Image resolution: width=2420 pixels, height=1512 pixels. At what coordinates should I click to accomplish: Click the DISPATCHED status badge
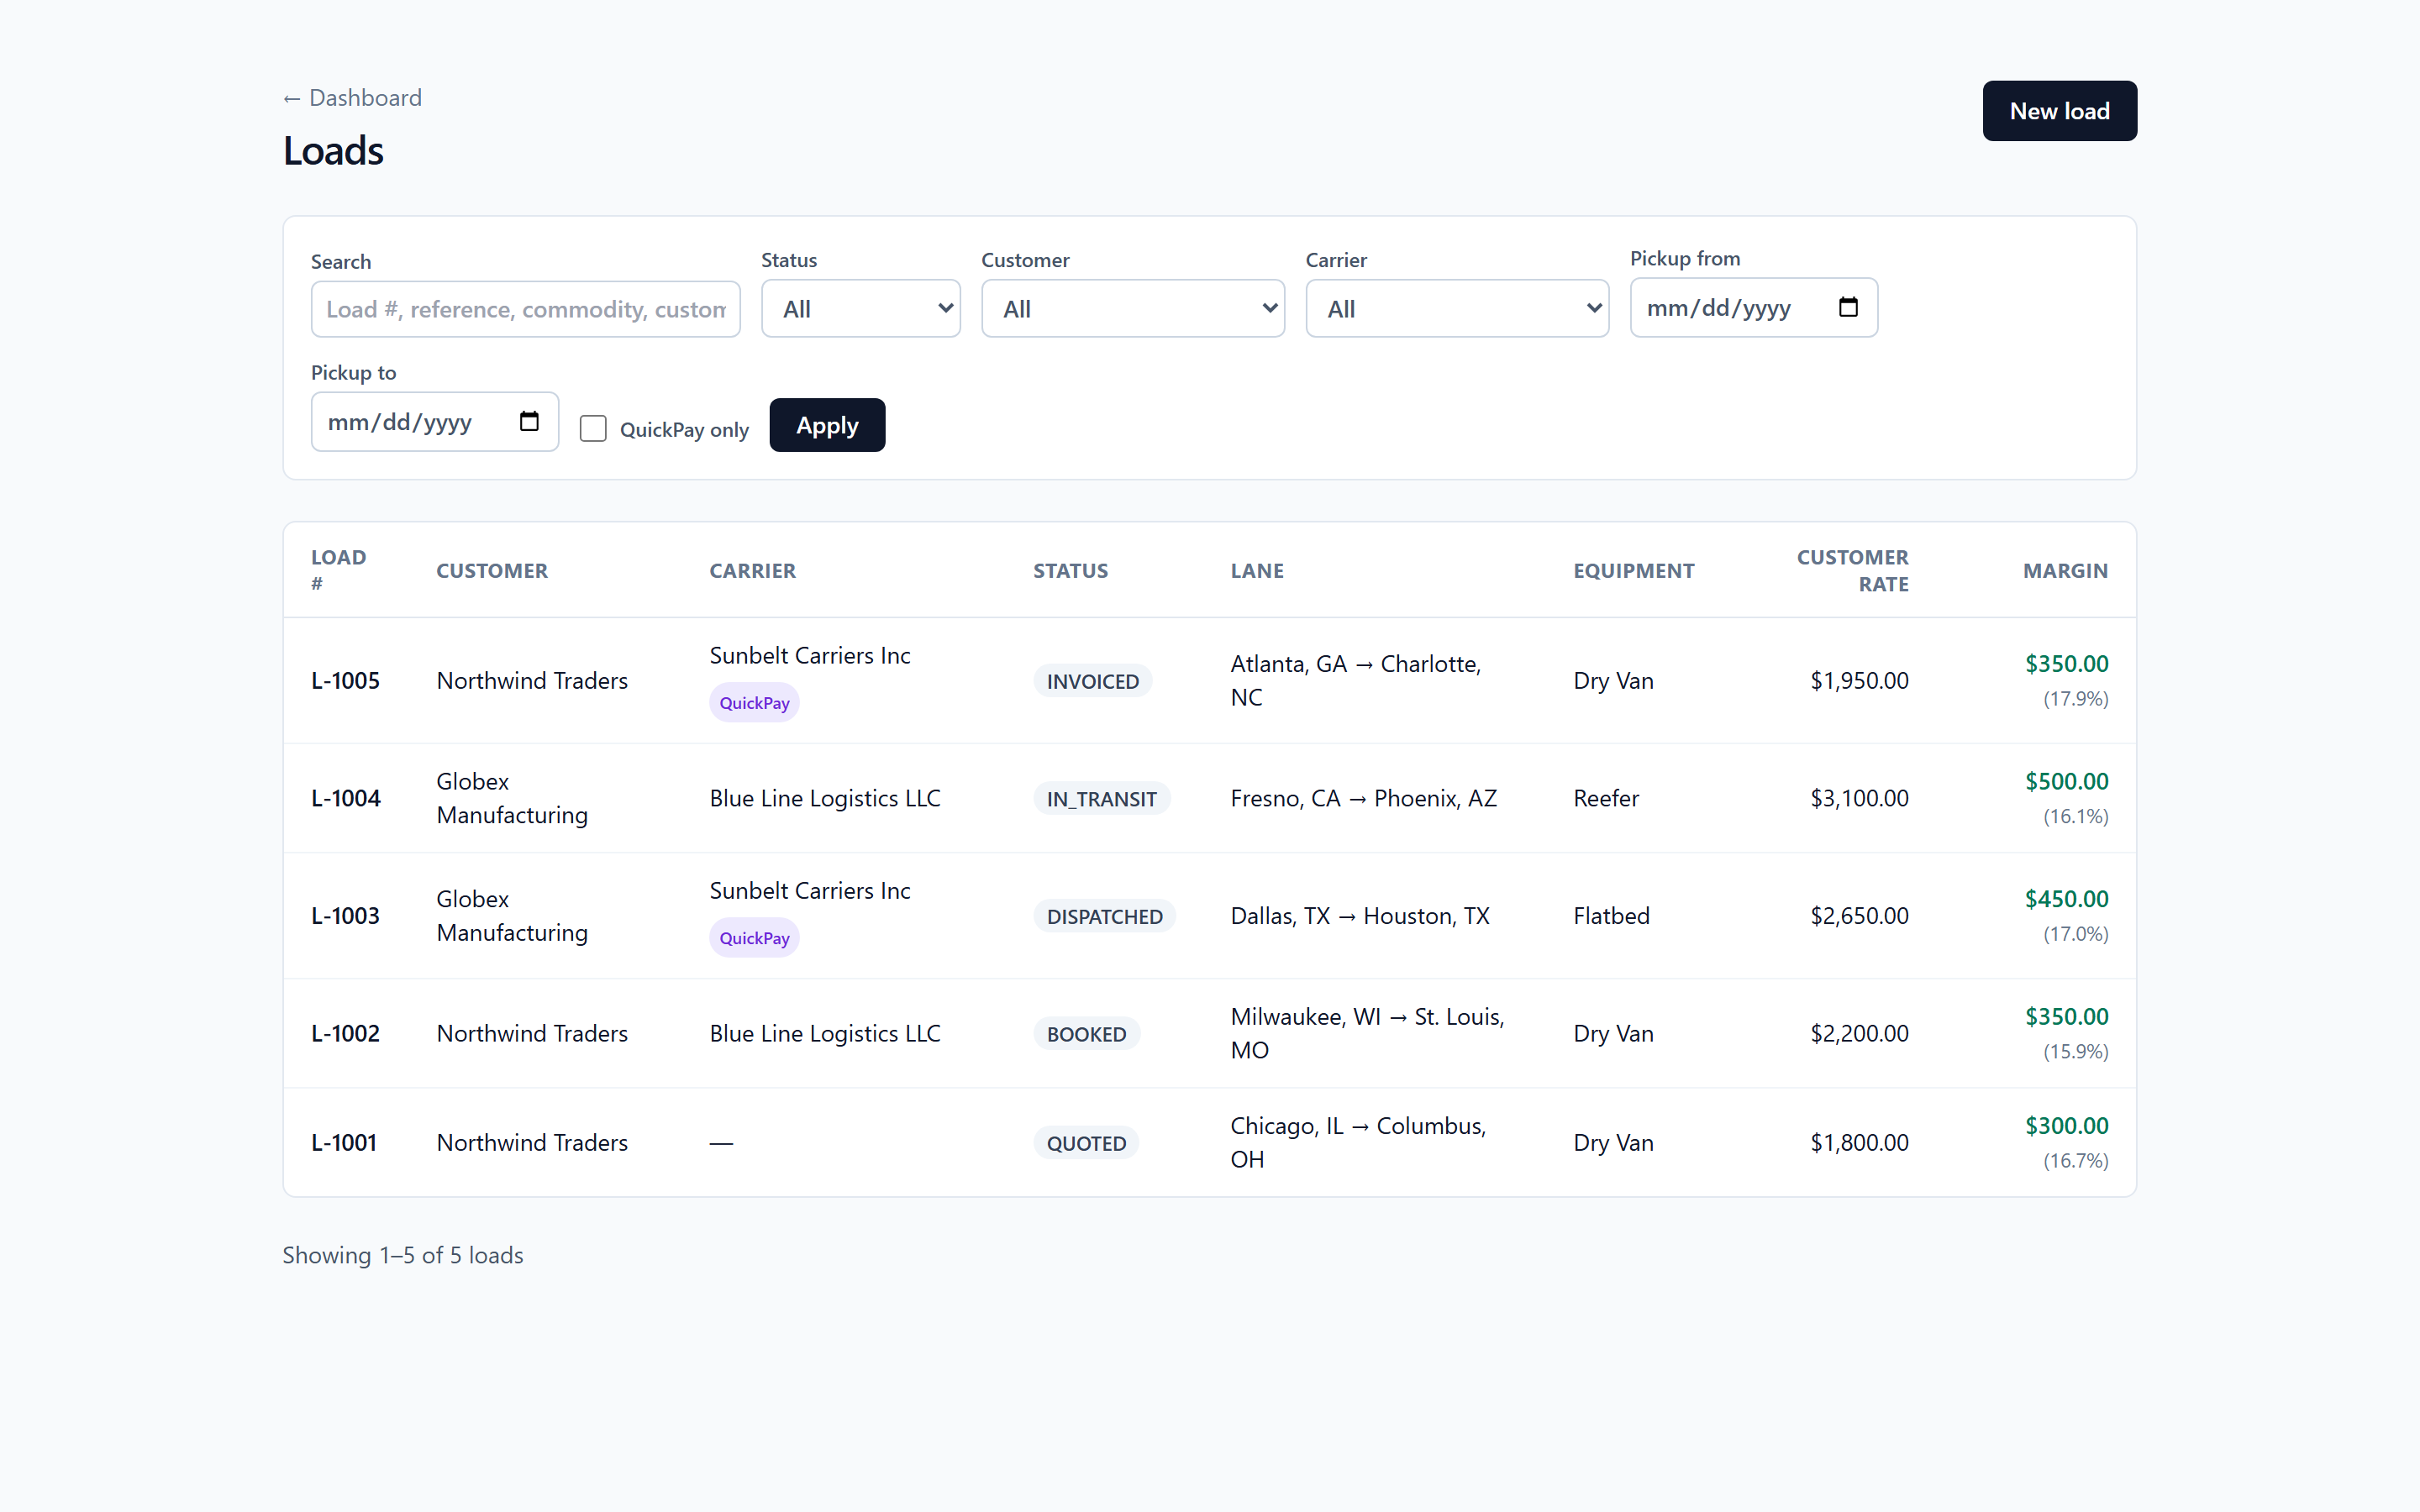click(1104, 916)
